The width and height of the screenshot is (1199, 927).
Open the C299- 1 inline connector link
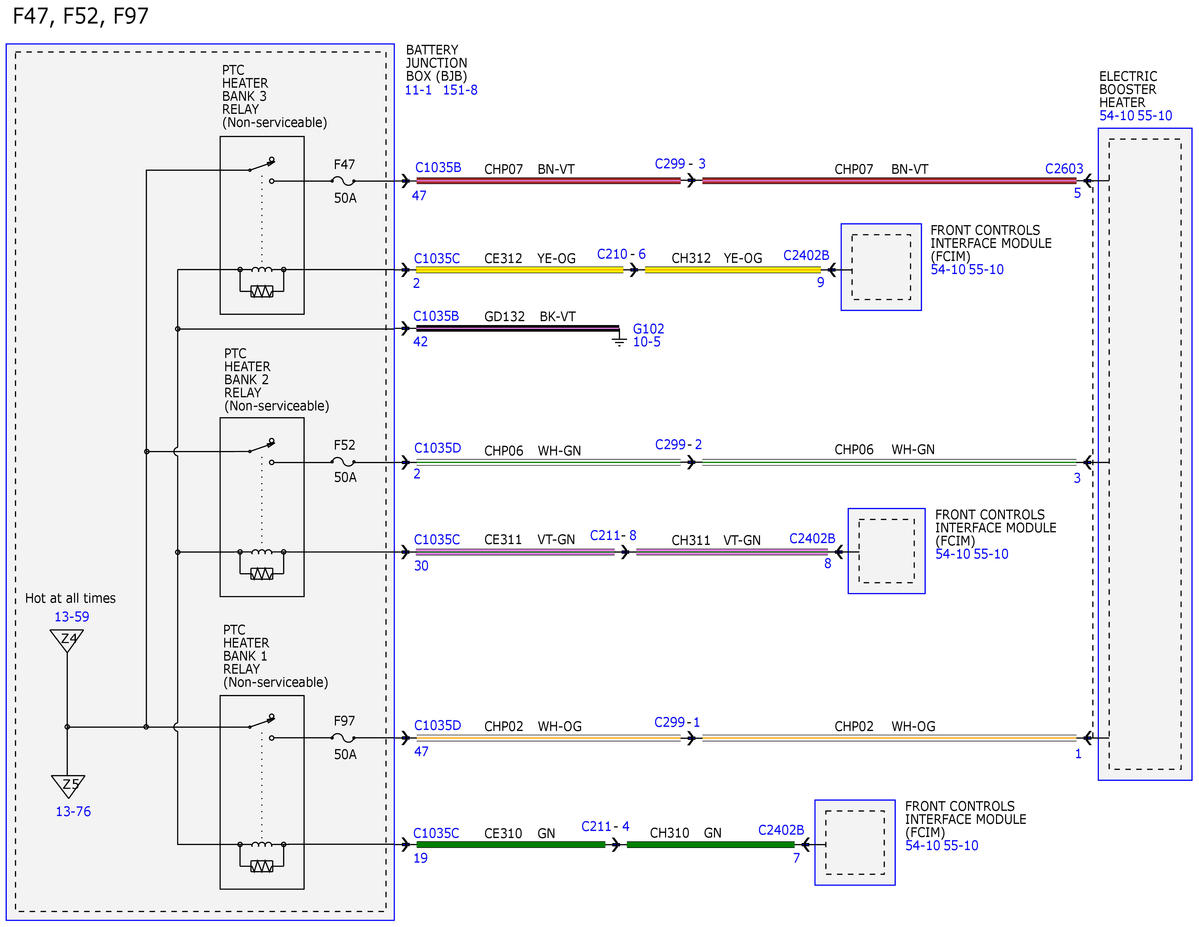pyautogui.click(x=677, y=723)
